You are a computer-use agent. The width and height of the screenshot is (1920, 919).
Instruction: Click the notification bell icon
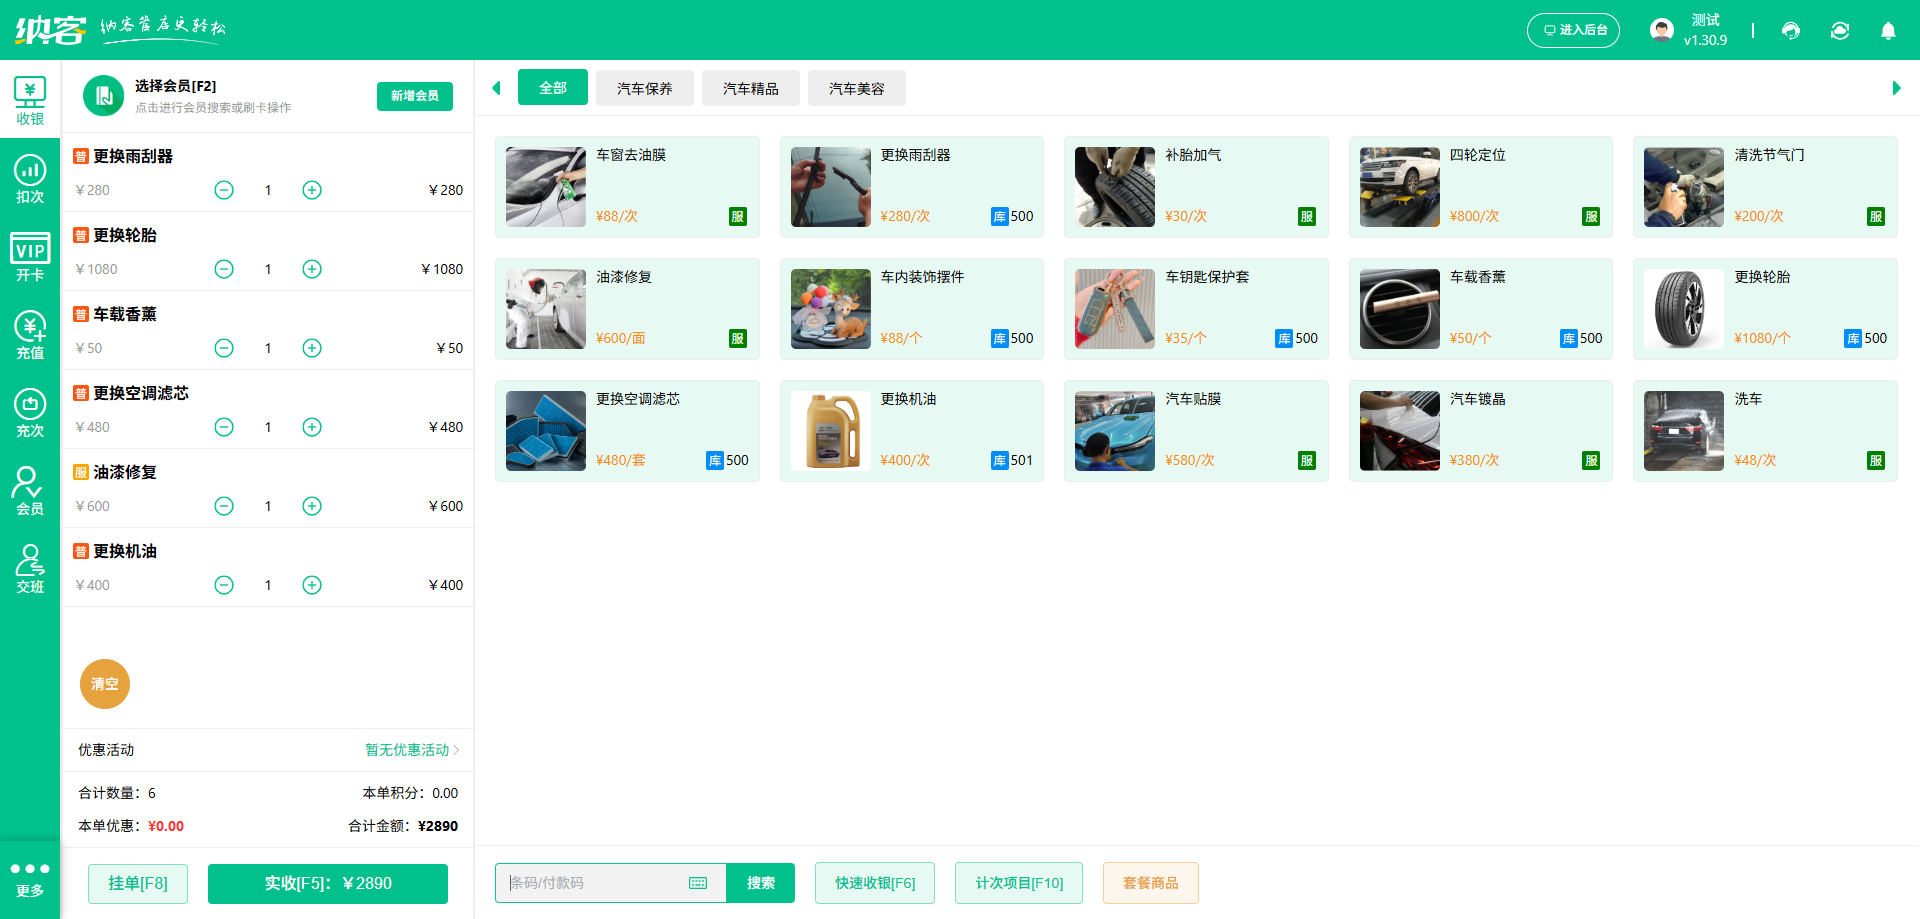pyautogui.click(x=1888, y=31)
